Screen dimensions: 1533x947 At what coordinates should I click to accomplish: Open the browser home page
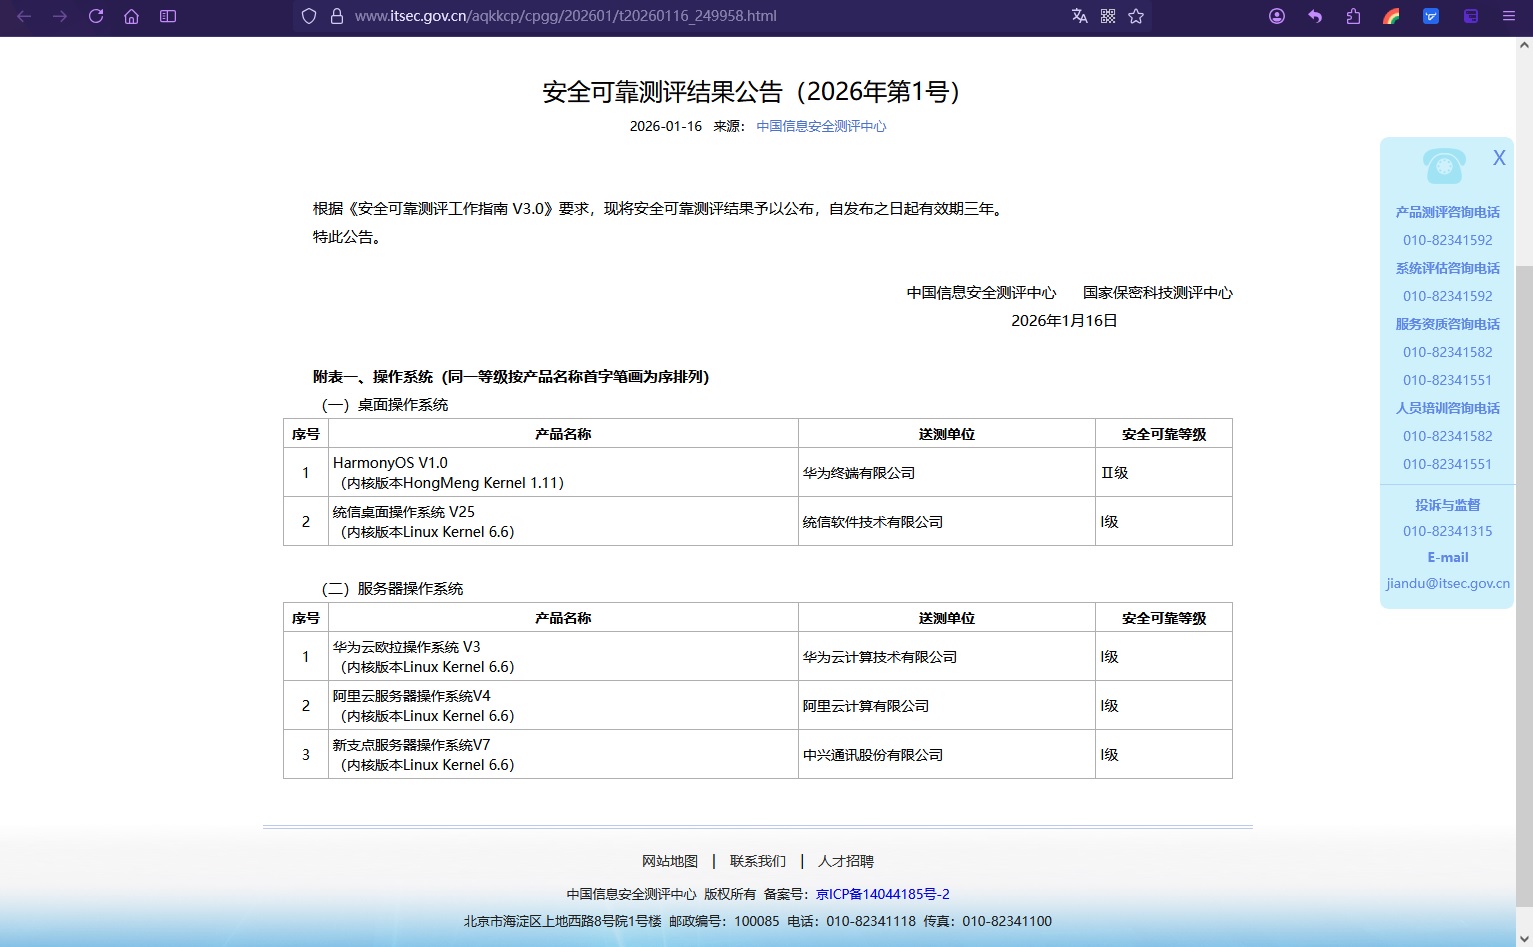131,16
